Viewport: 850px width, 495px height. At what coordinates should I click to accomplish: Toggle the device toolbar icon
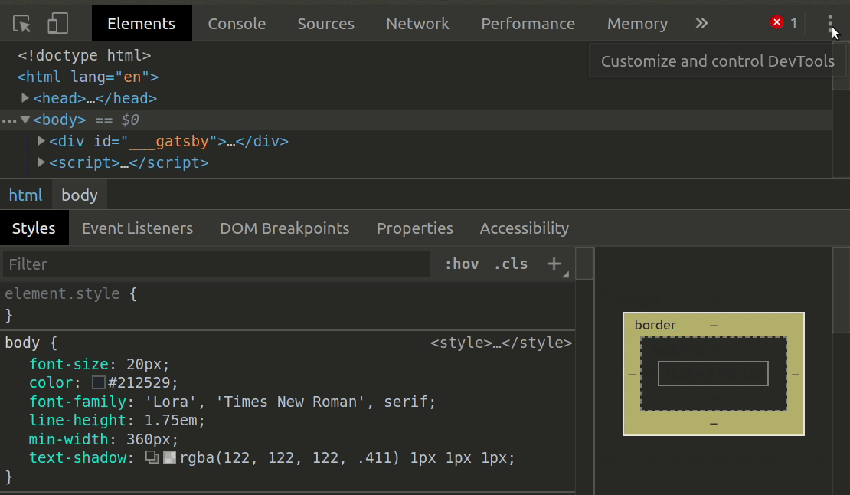(58, 23)
